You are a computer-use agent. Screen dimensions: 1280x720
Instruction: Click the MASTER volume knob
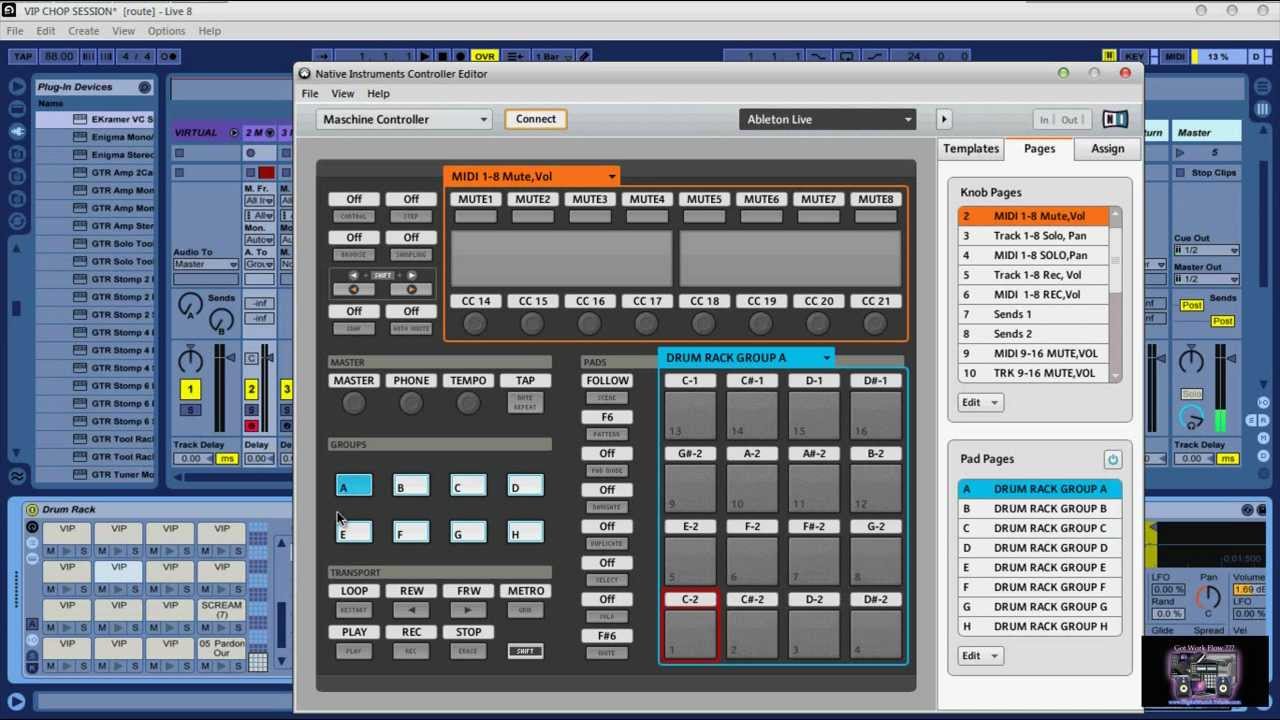pyautogui.click(x=354, y=403)
